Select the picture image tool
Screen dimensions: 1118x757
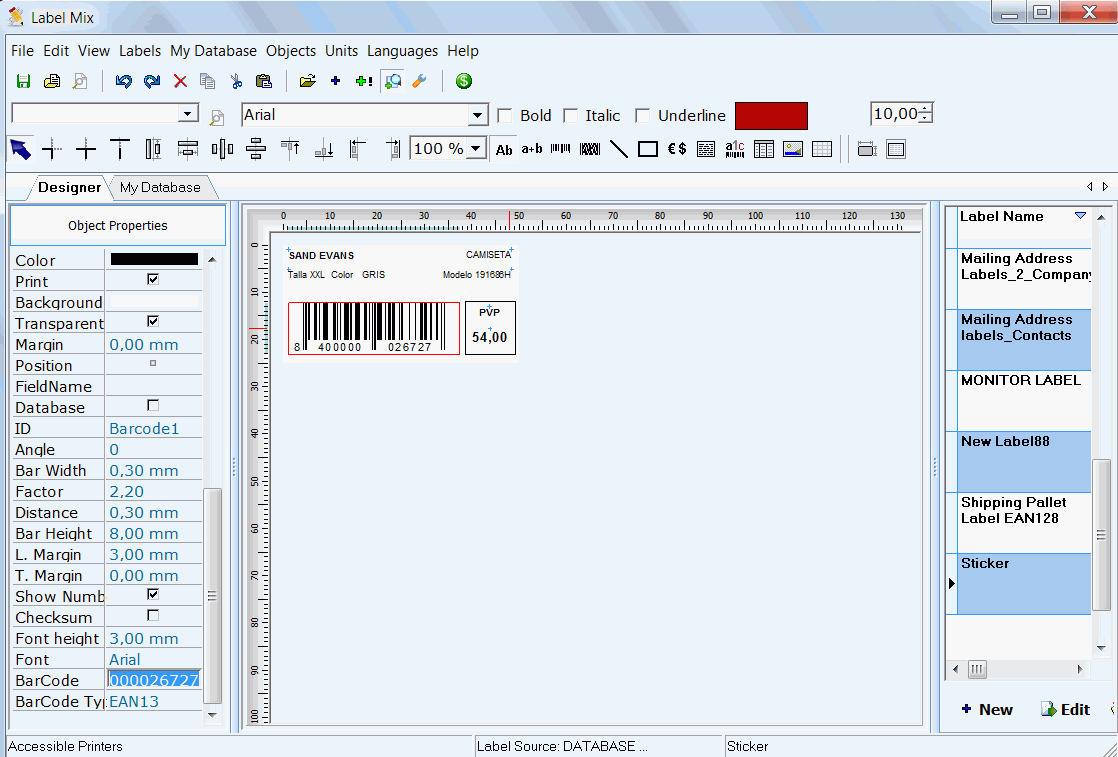793,149
